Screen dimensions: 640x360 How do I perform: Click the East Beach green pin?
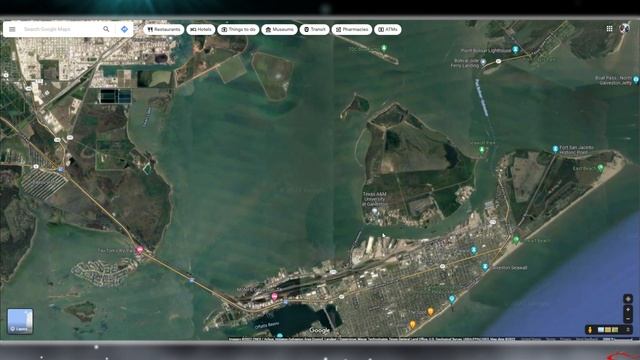point(600,167)
